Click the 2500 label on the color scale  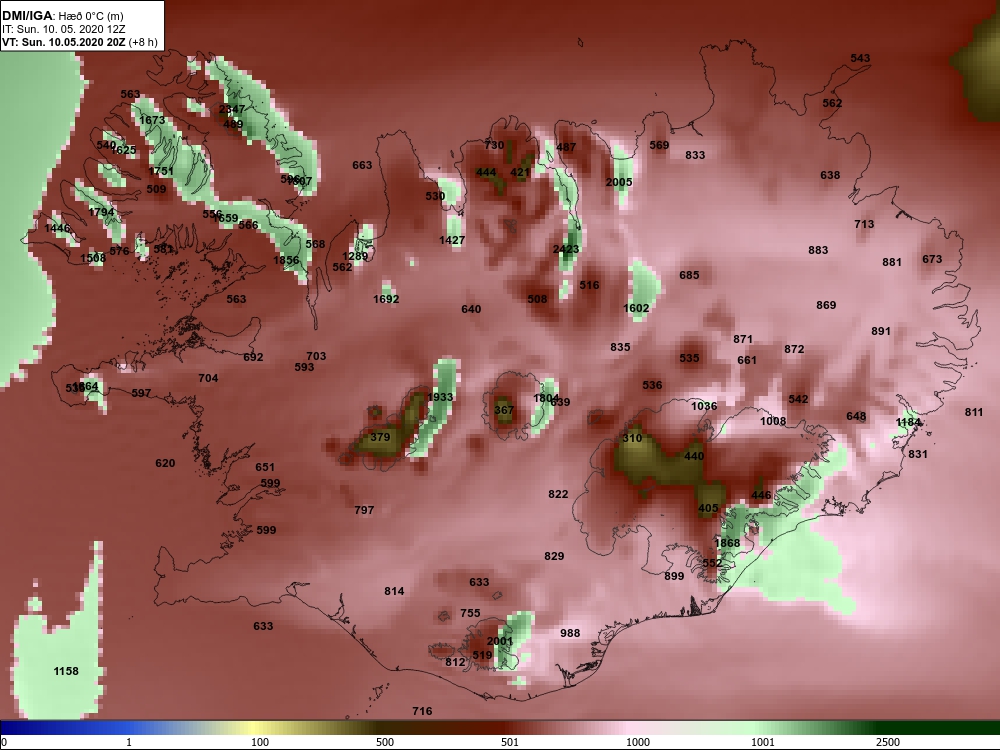888,742
